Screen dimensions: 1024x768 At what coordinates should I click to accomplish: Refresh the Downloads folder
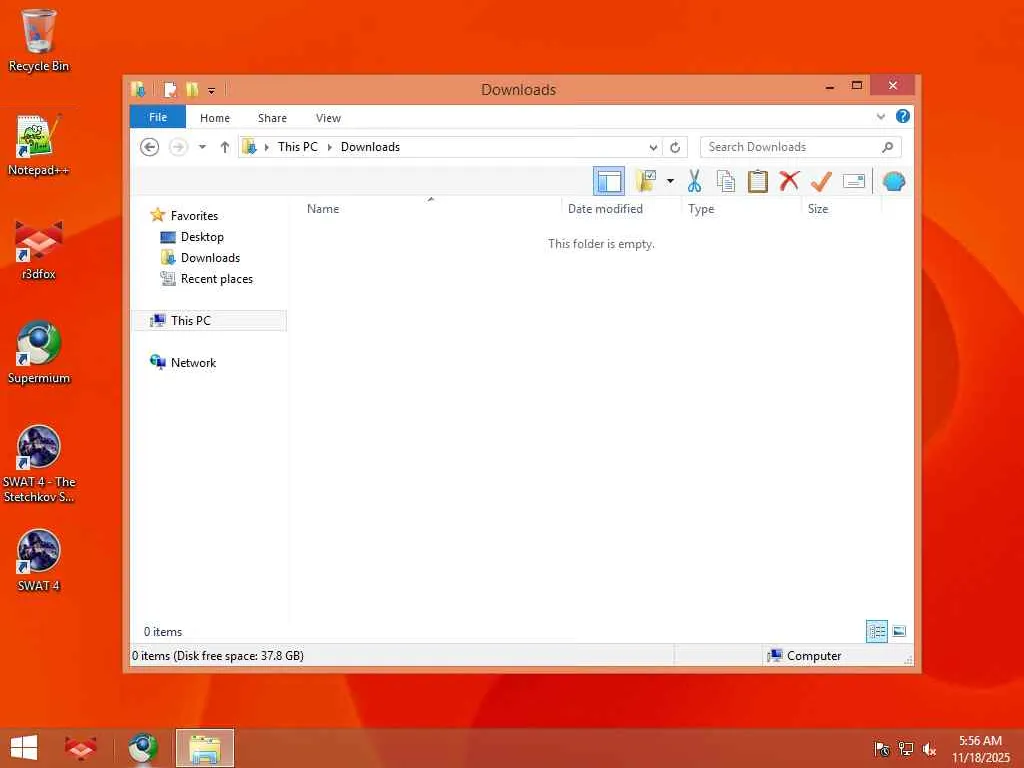(675, 148)
